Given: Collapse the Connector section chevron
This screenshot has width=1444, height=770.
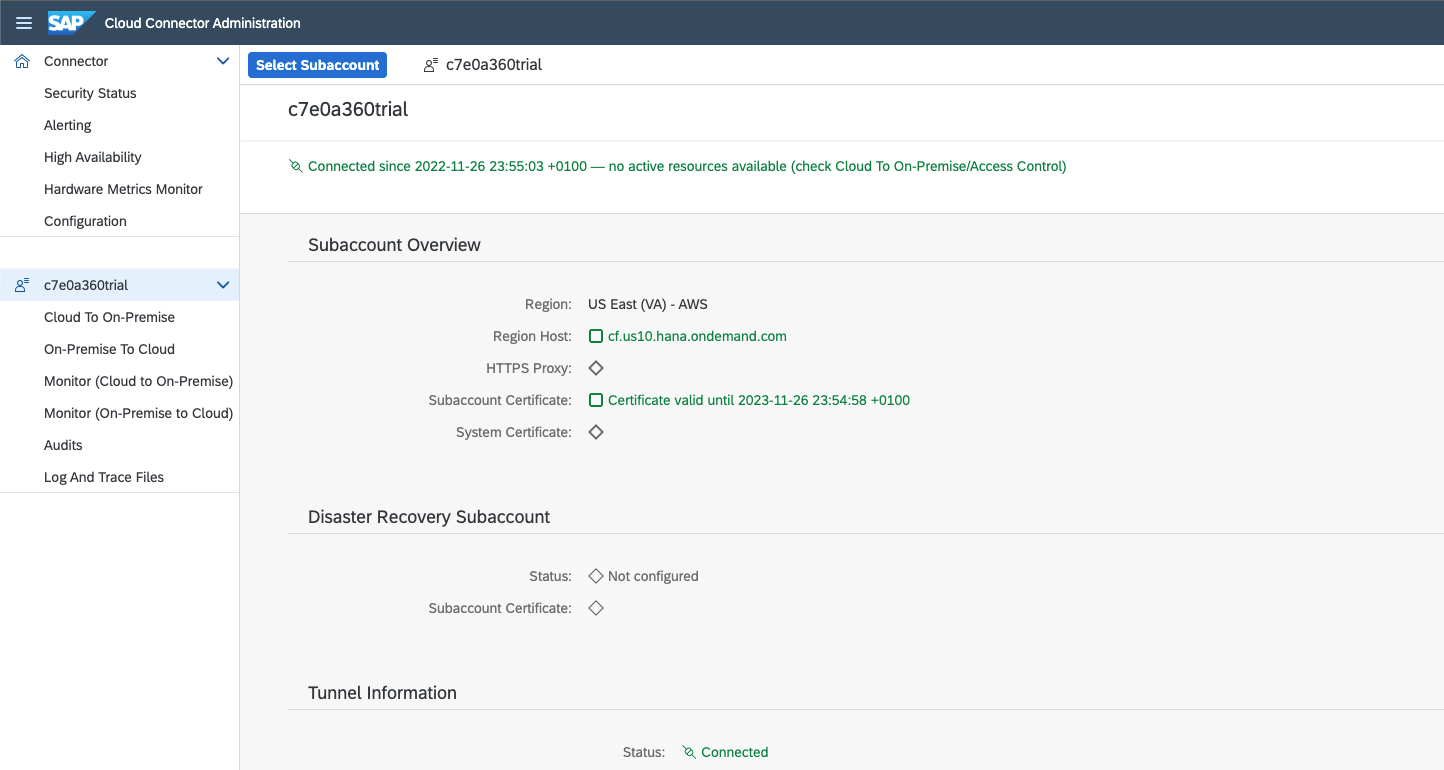Looking at the screenshot, I should point(223,61).
